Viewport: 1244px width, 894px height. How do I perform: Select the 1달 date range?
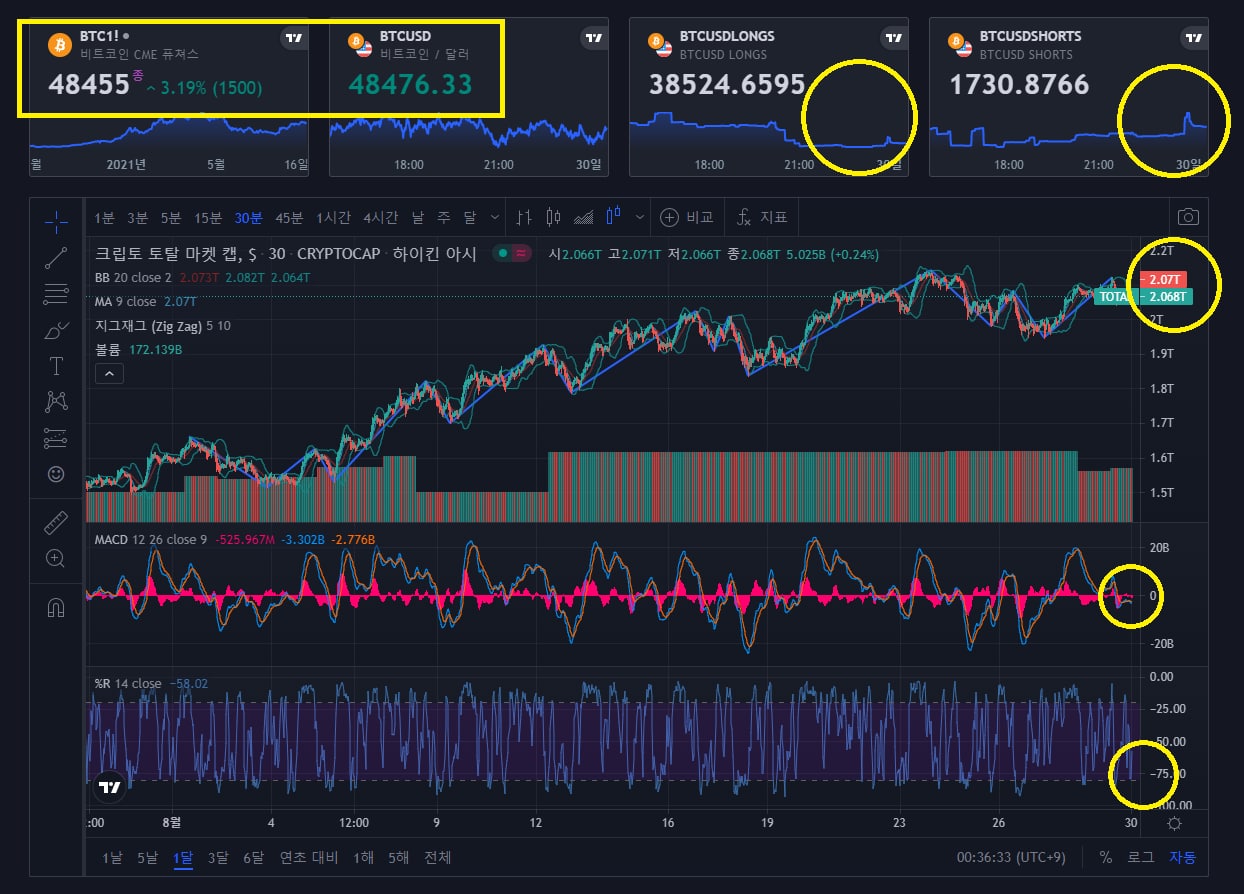click(x=182, y=857)
